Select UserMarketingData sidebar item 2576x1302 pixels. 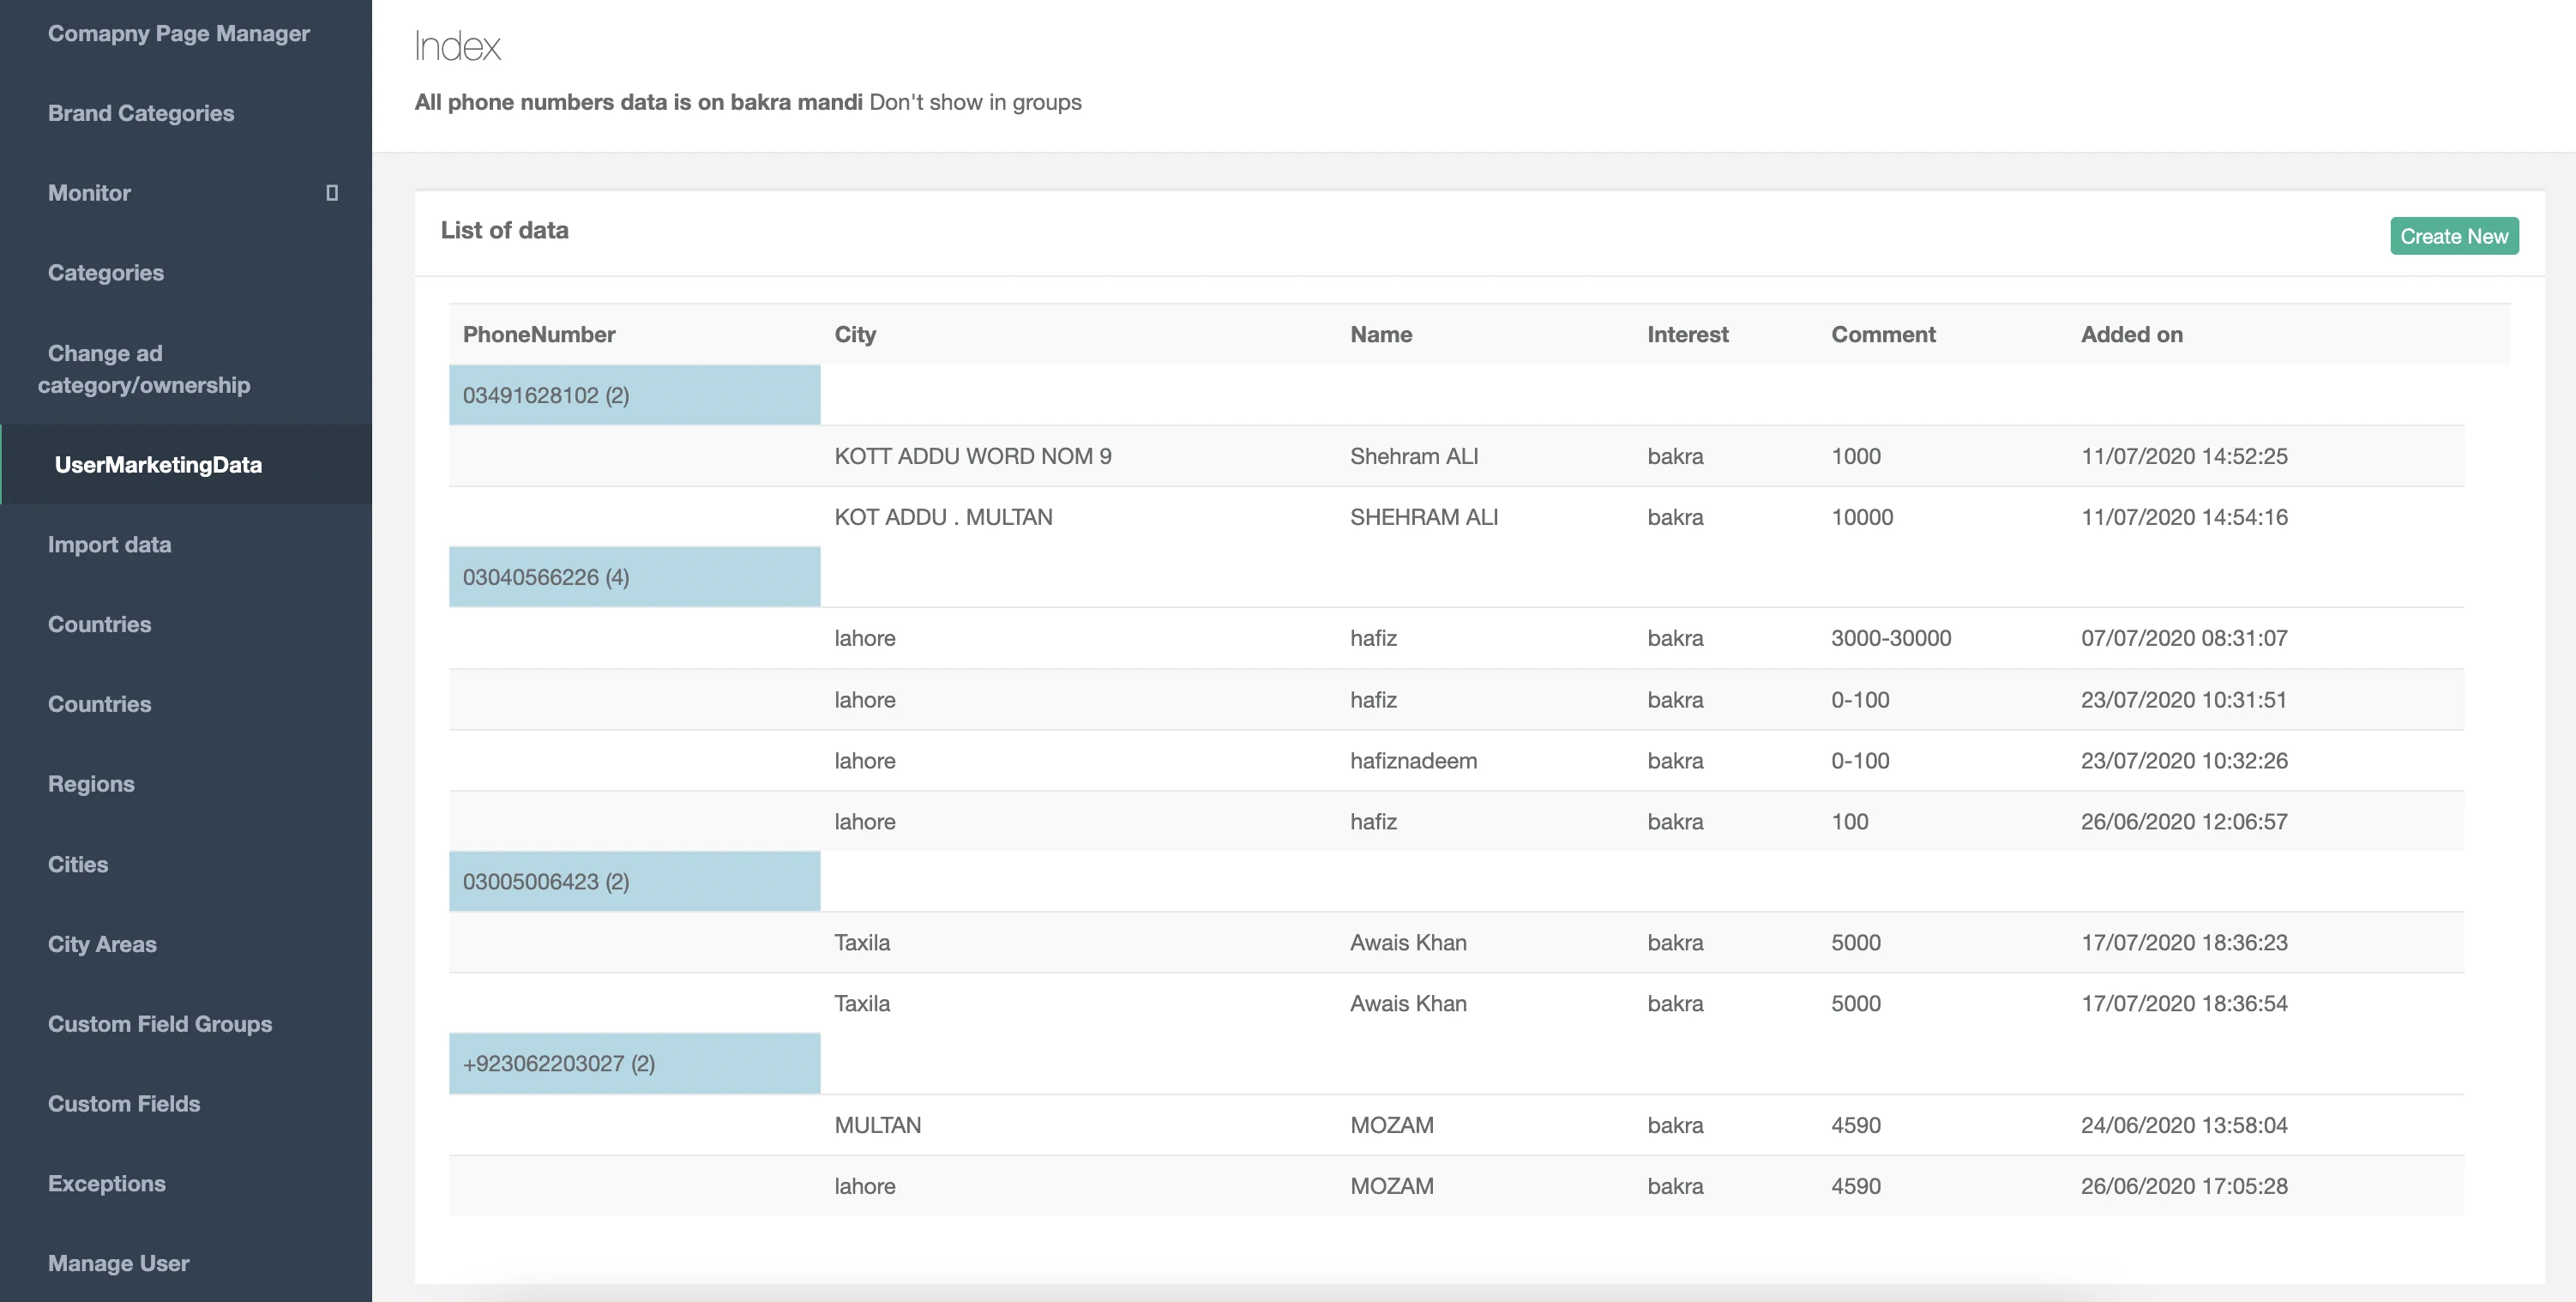pos(158,465)
